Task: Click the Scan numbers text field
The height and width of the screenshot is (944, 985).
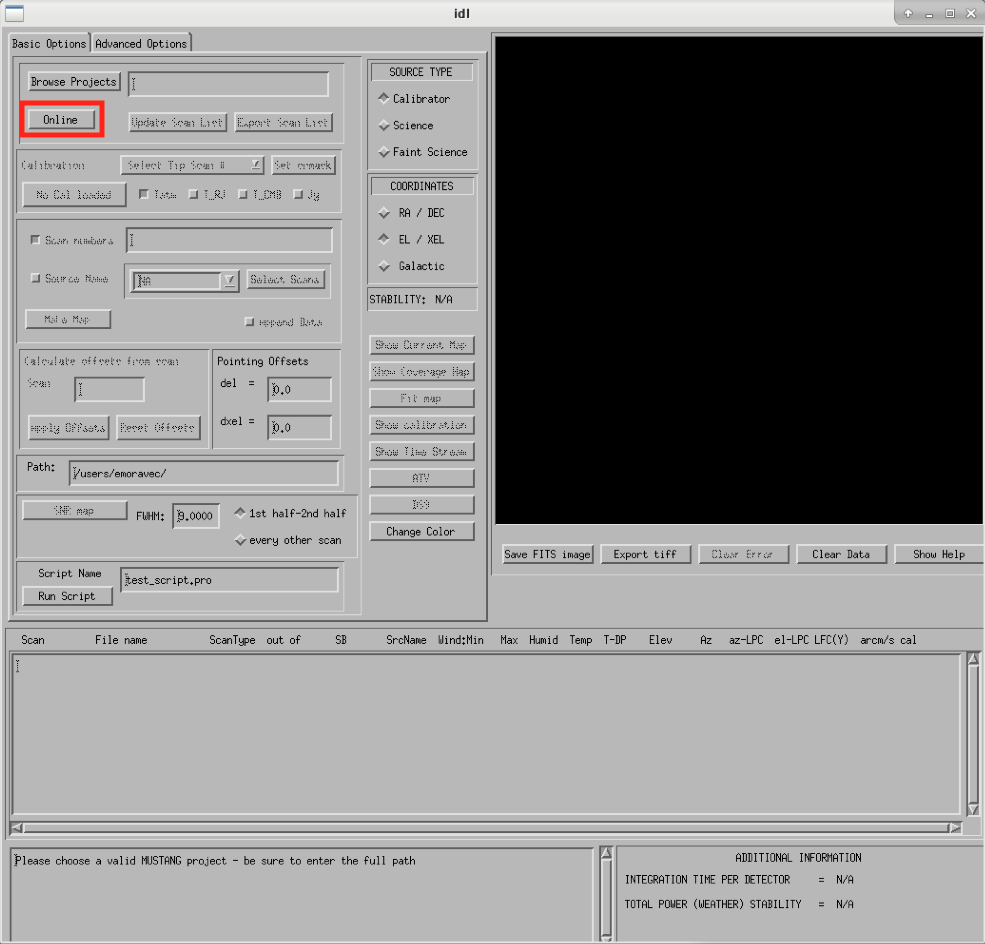Action: tap(229, 240)
